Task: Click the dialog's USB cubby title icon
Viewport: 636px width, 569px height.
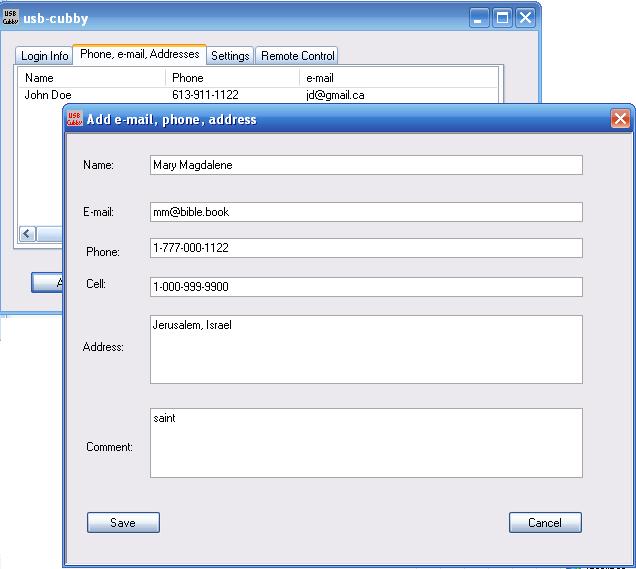Action: click(74, 119)
